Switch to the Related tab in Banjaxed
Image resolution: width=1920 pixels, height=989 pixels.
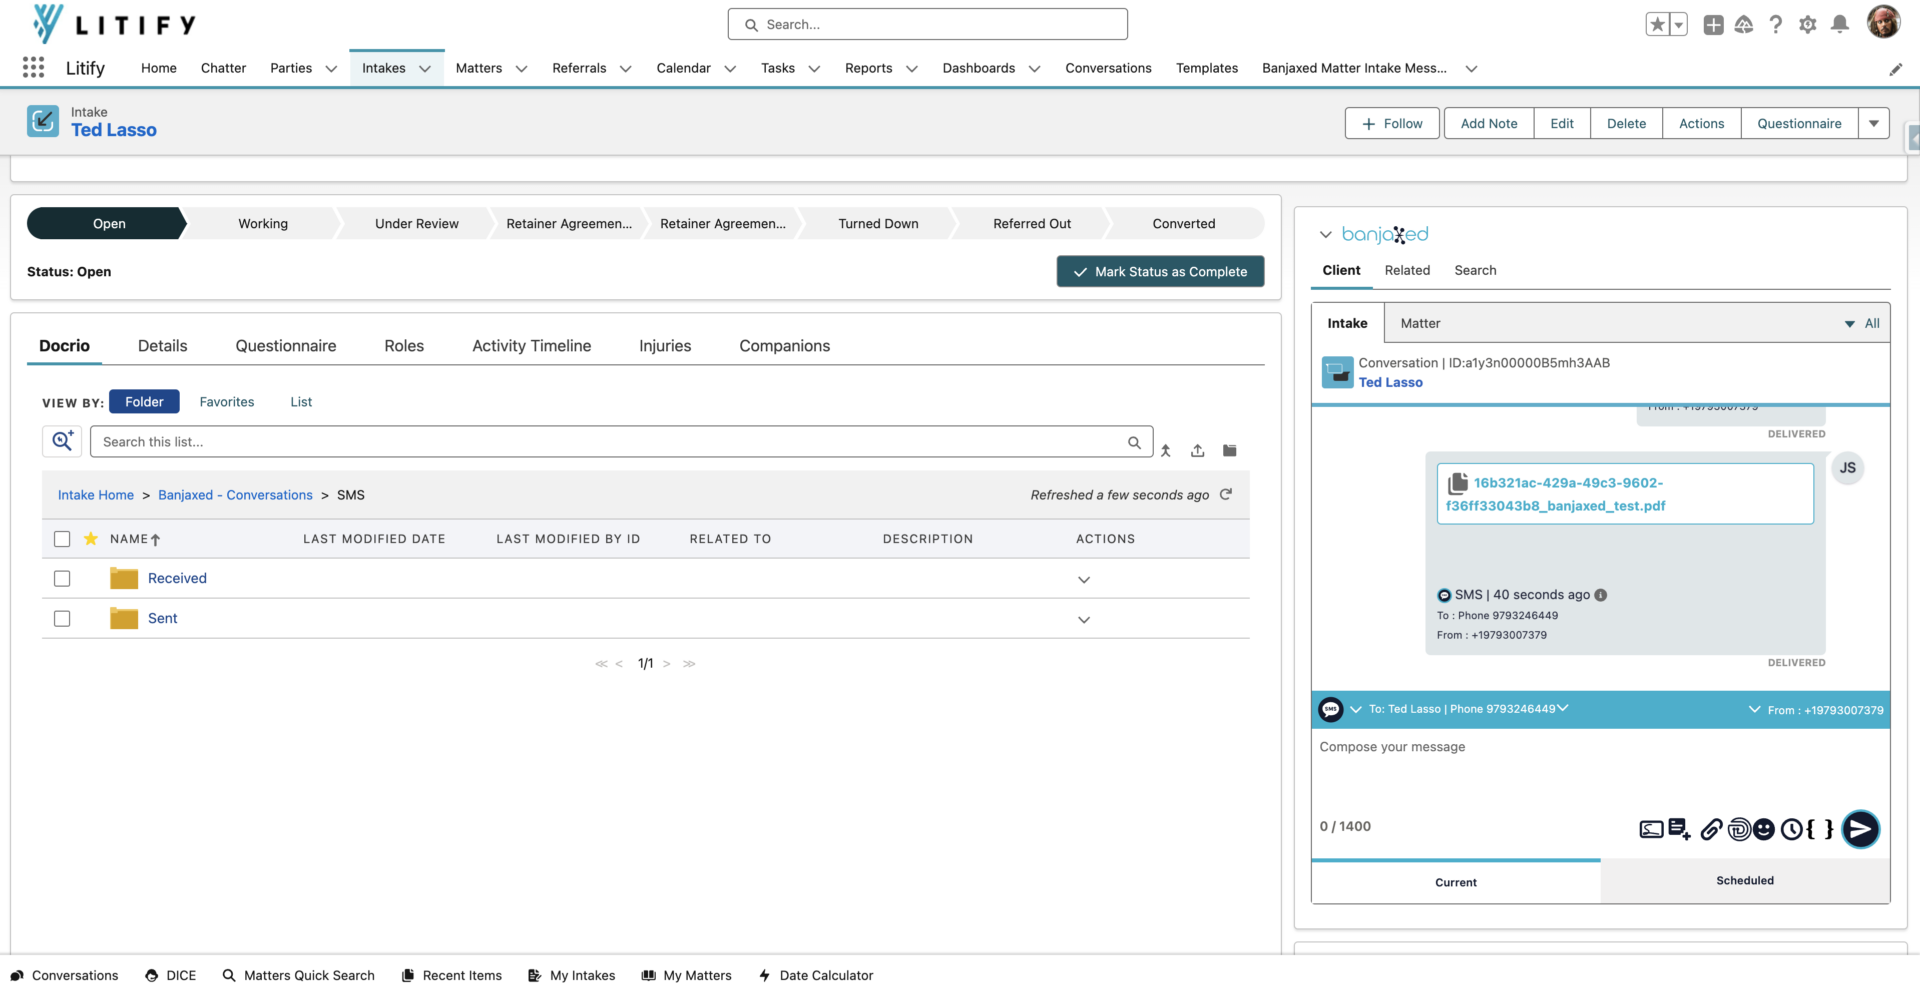click(x=1407, y=270)
